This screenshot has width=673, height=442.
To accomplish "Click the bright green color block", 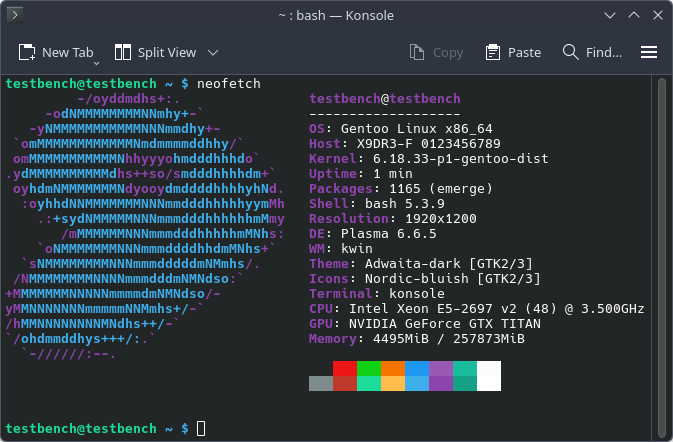I will point(369,368).
